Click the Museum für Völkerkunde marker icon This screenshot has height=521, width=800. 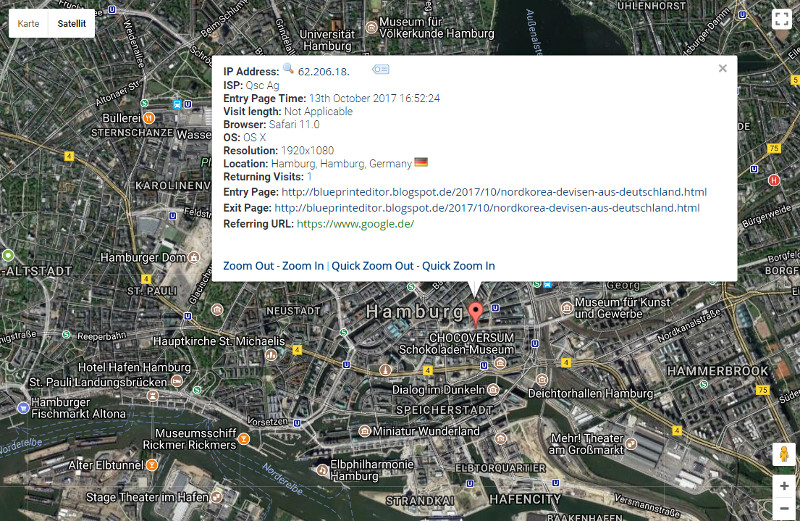click(x=372, y=27)
